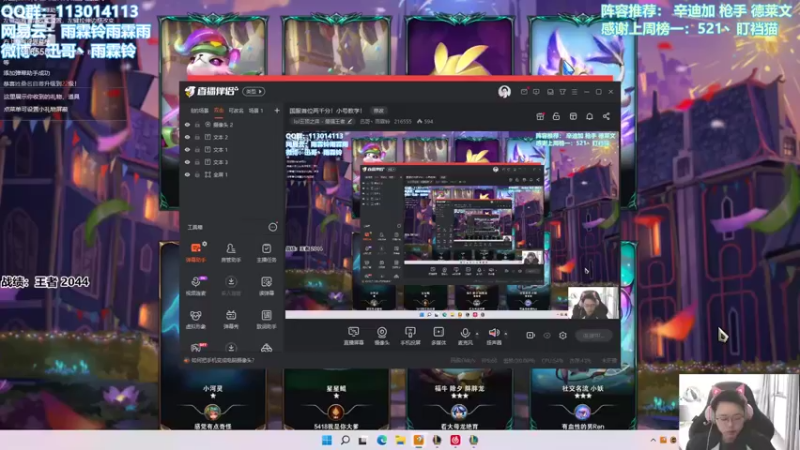Show hidden system tray icons
The width and height of the screenshot is (800, 450).
[653, 440]
